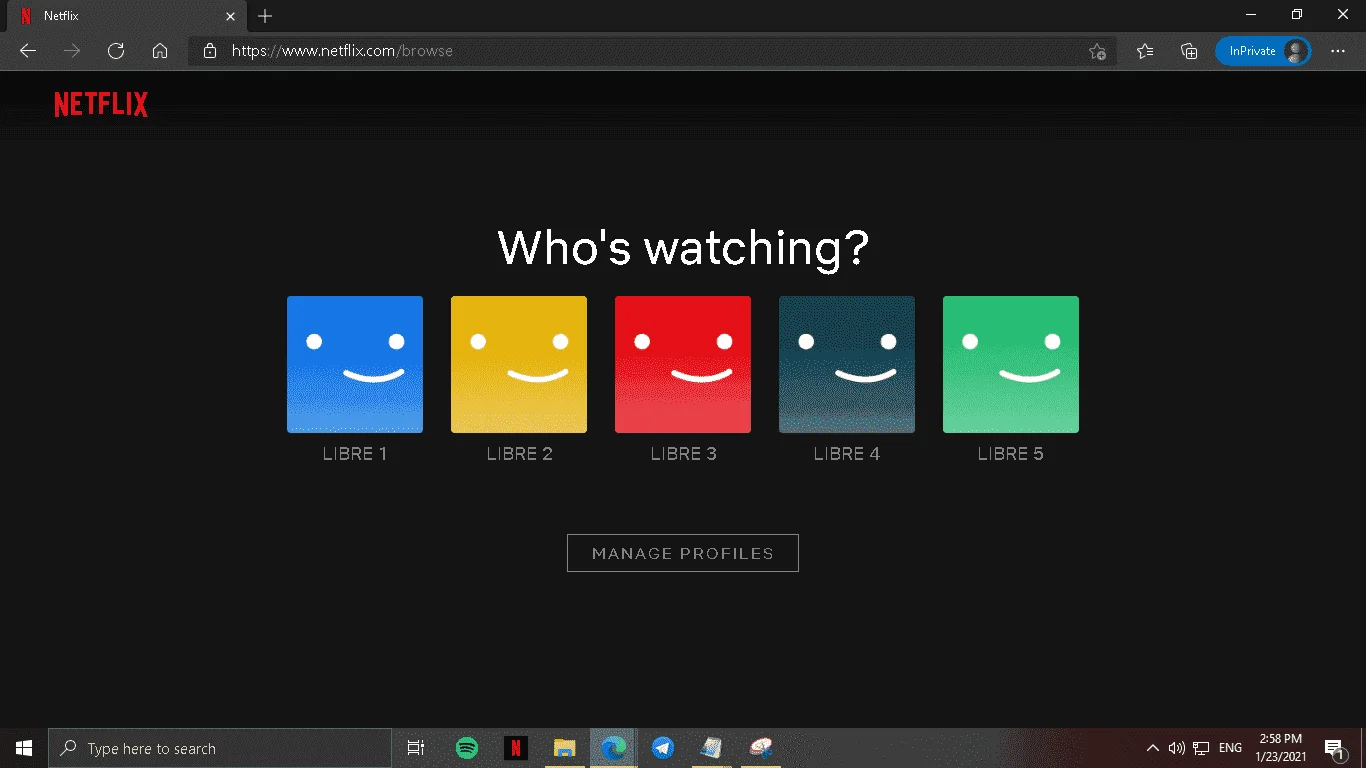Open the clock showing 2:58 PM

coord(1282,748)
